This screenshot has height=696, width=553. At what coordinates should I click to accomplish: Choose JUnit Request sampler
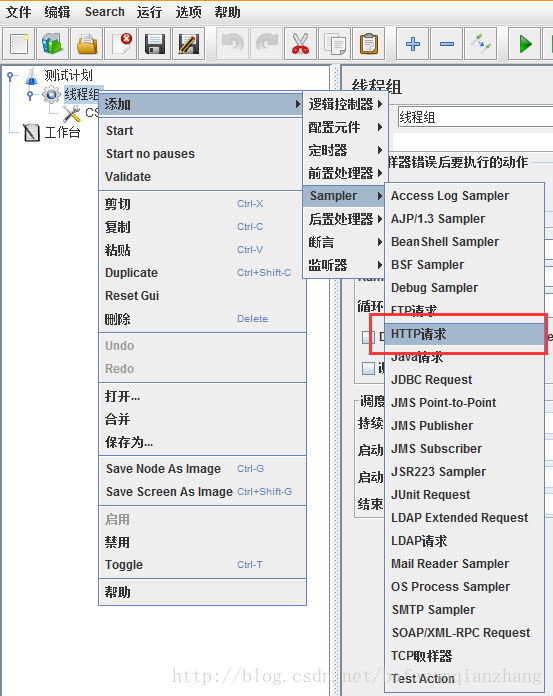pyautogui.click(x=465, y=495)
